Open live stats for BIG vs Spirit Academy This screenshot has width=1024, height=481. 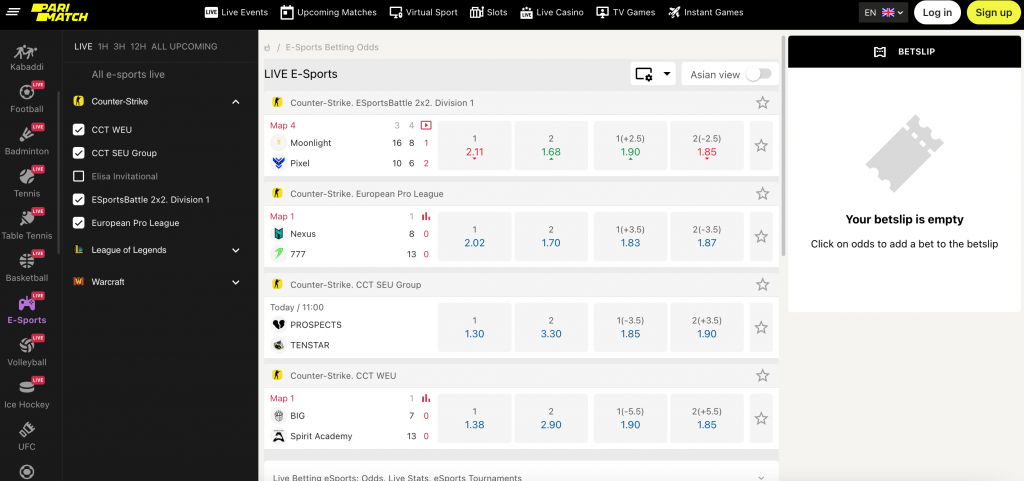tap(426, 398)
